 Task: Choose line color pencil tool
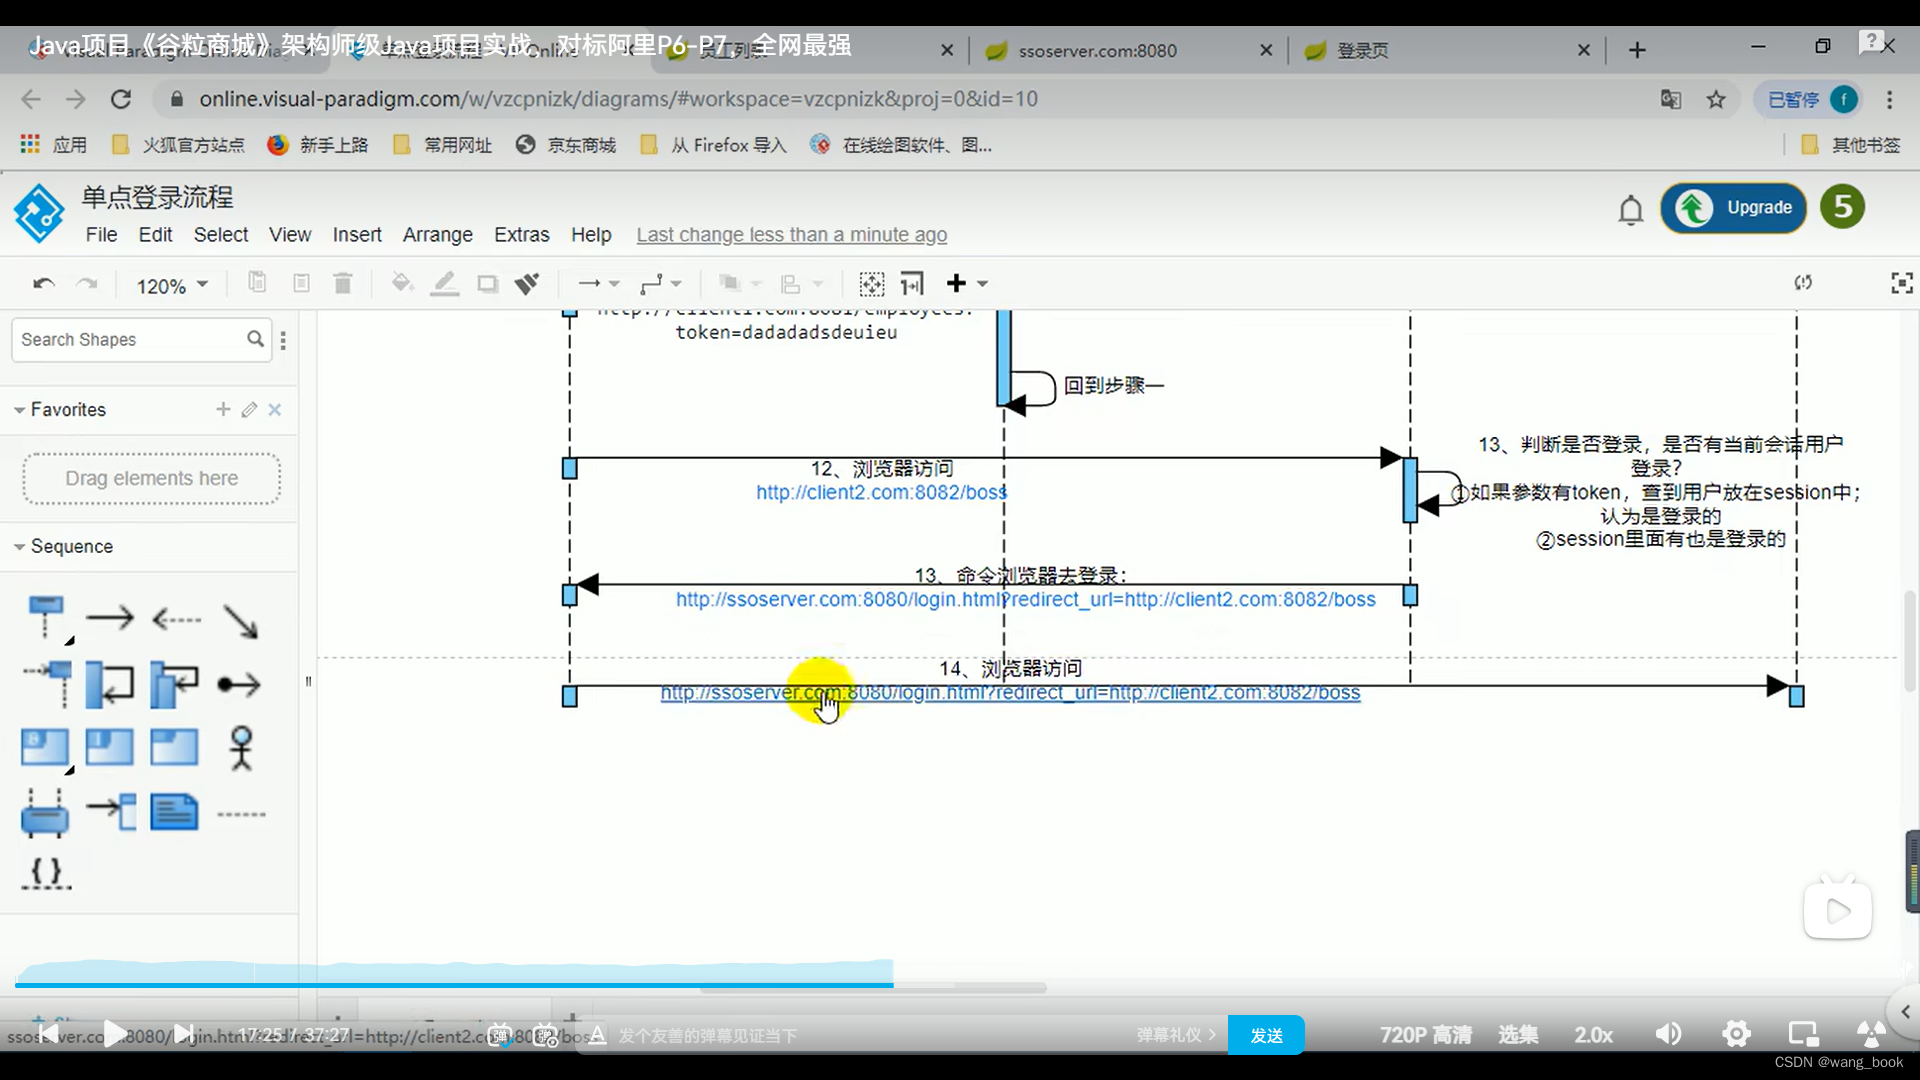click(x=445, y=284)
